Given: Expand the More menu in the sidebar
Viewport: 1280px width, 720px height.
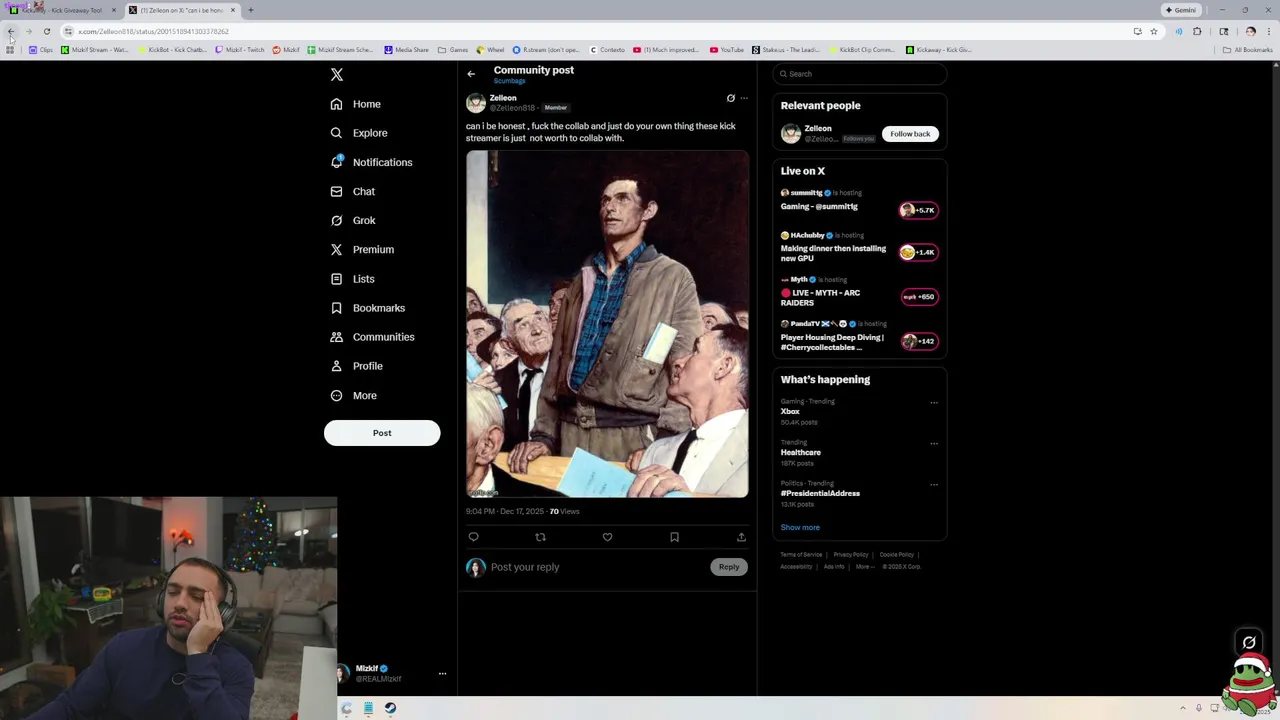Looking at the screenshot, I should [354, 395].
